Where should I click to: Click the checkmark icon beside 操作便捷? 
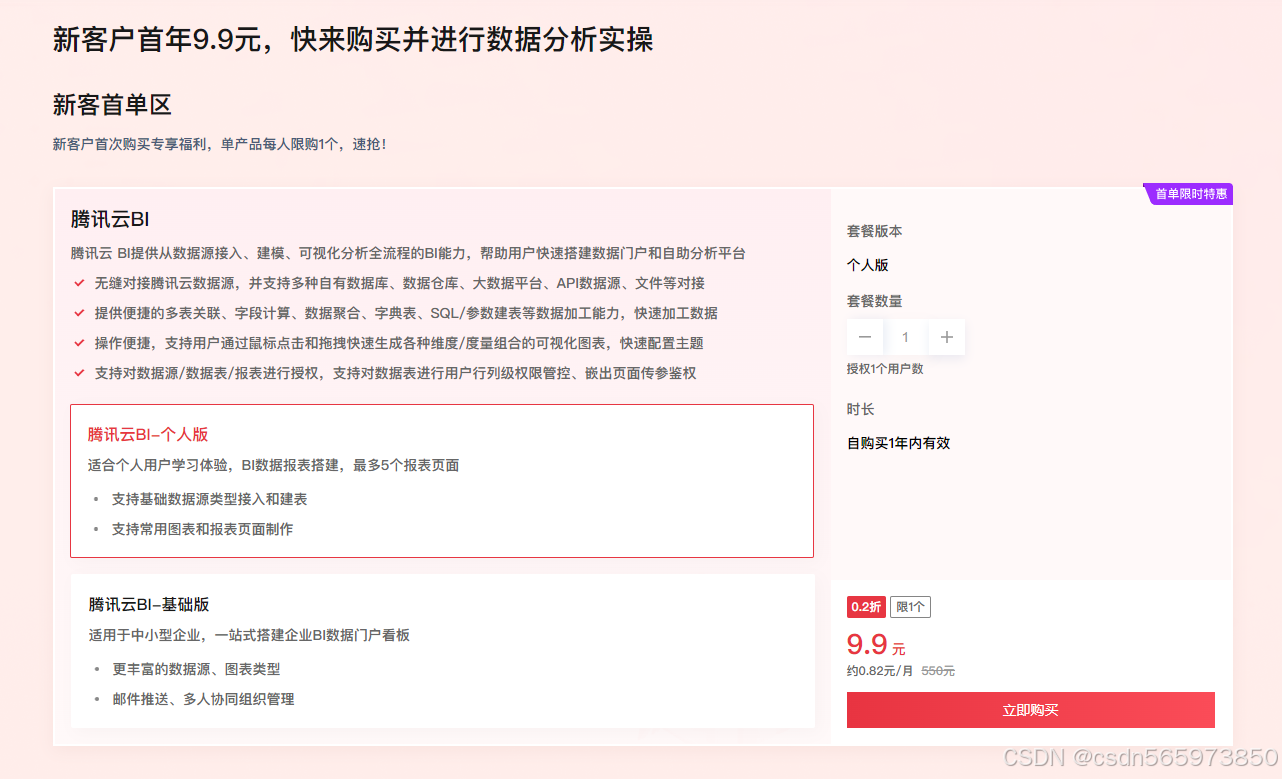tap(79, 343)
